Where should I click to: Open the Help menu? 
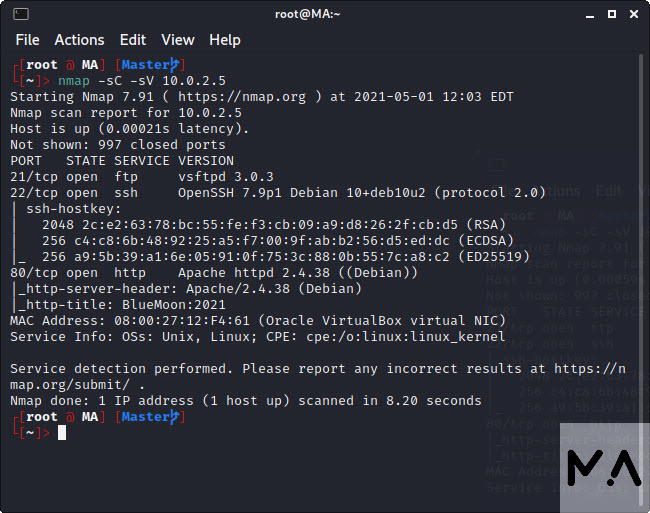[x=225, y=40]
